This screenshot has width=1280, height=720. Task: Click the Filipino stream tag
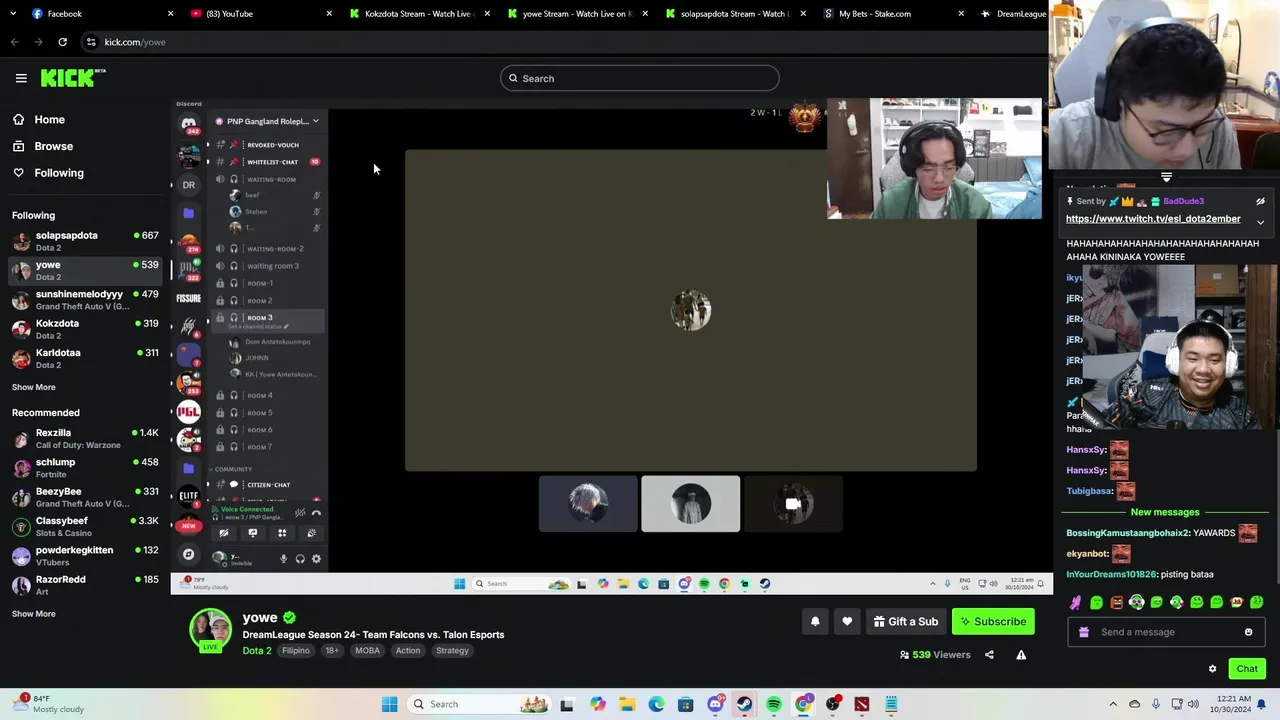coord(296,651)
